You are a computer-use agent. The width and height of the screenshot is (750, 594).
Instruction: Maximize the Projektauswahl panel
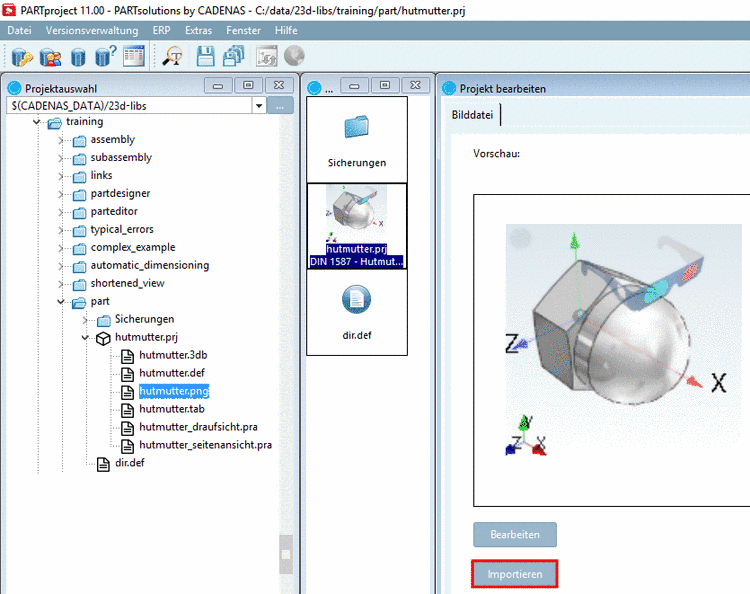click(248, 86)
